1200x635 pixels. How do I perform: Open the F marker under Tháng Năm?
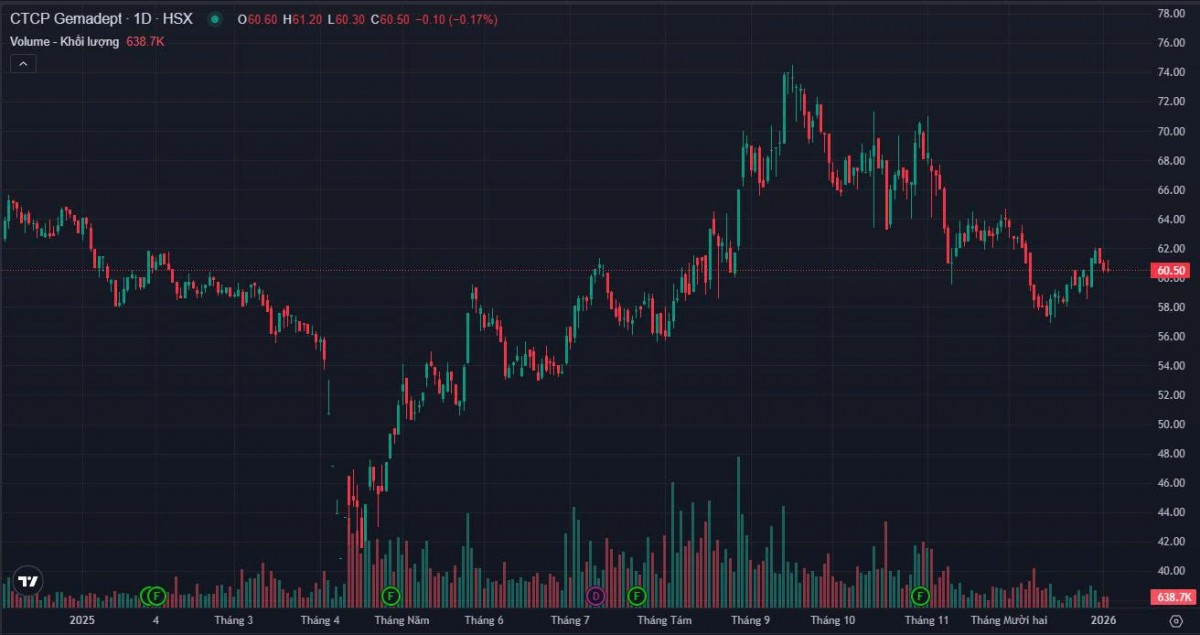(390, 596)
